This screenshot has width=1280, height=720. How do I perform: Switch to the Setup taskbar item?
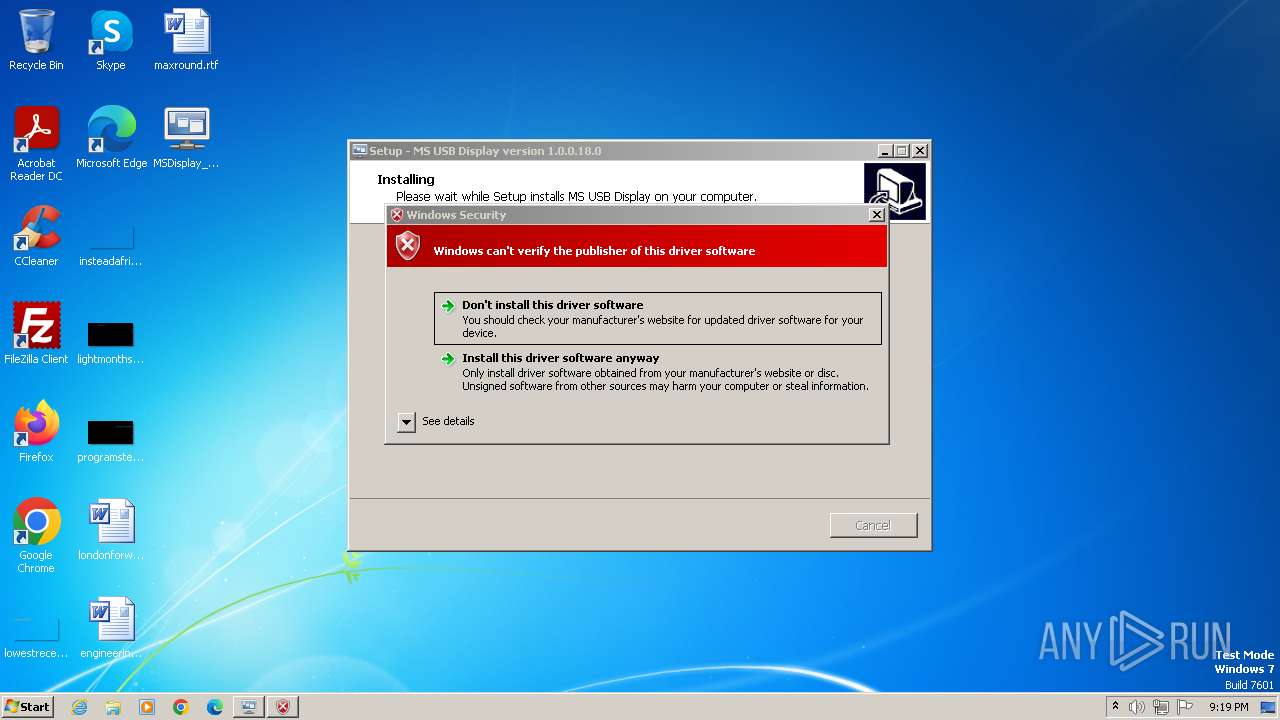[x=249, y=707]
